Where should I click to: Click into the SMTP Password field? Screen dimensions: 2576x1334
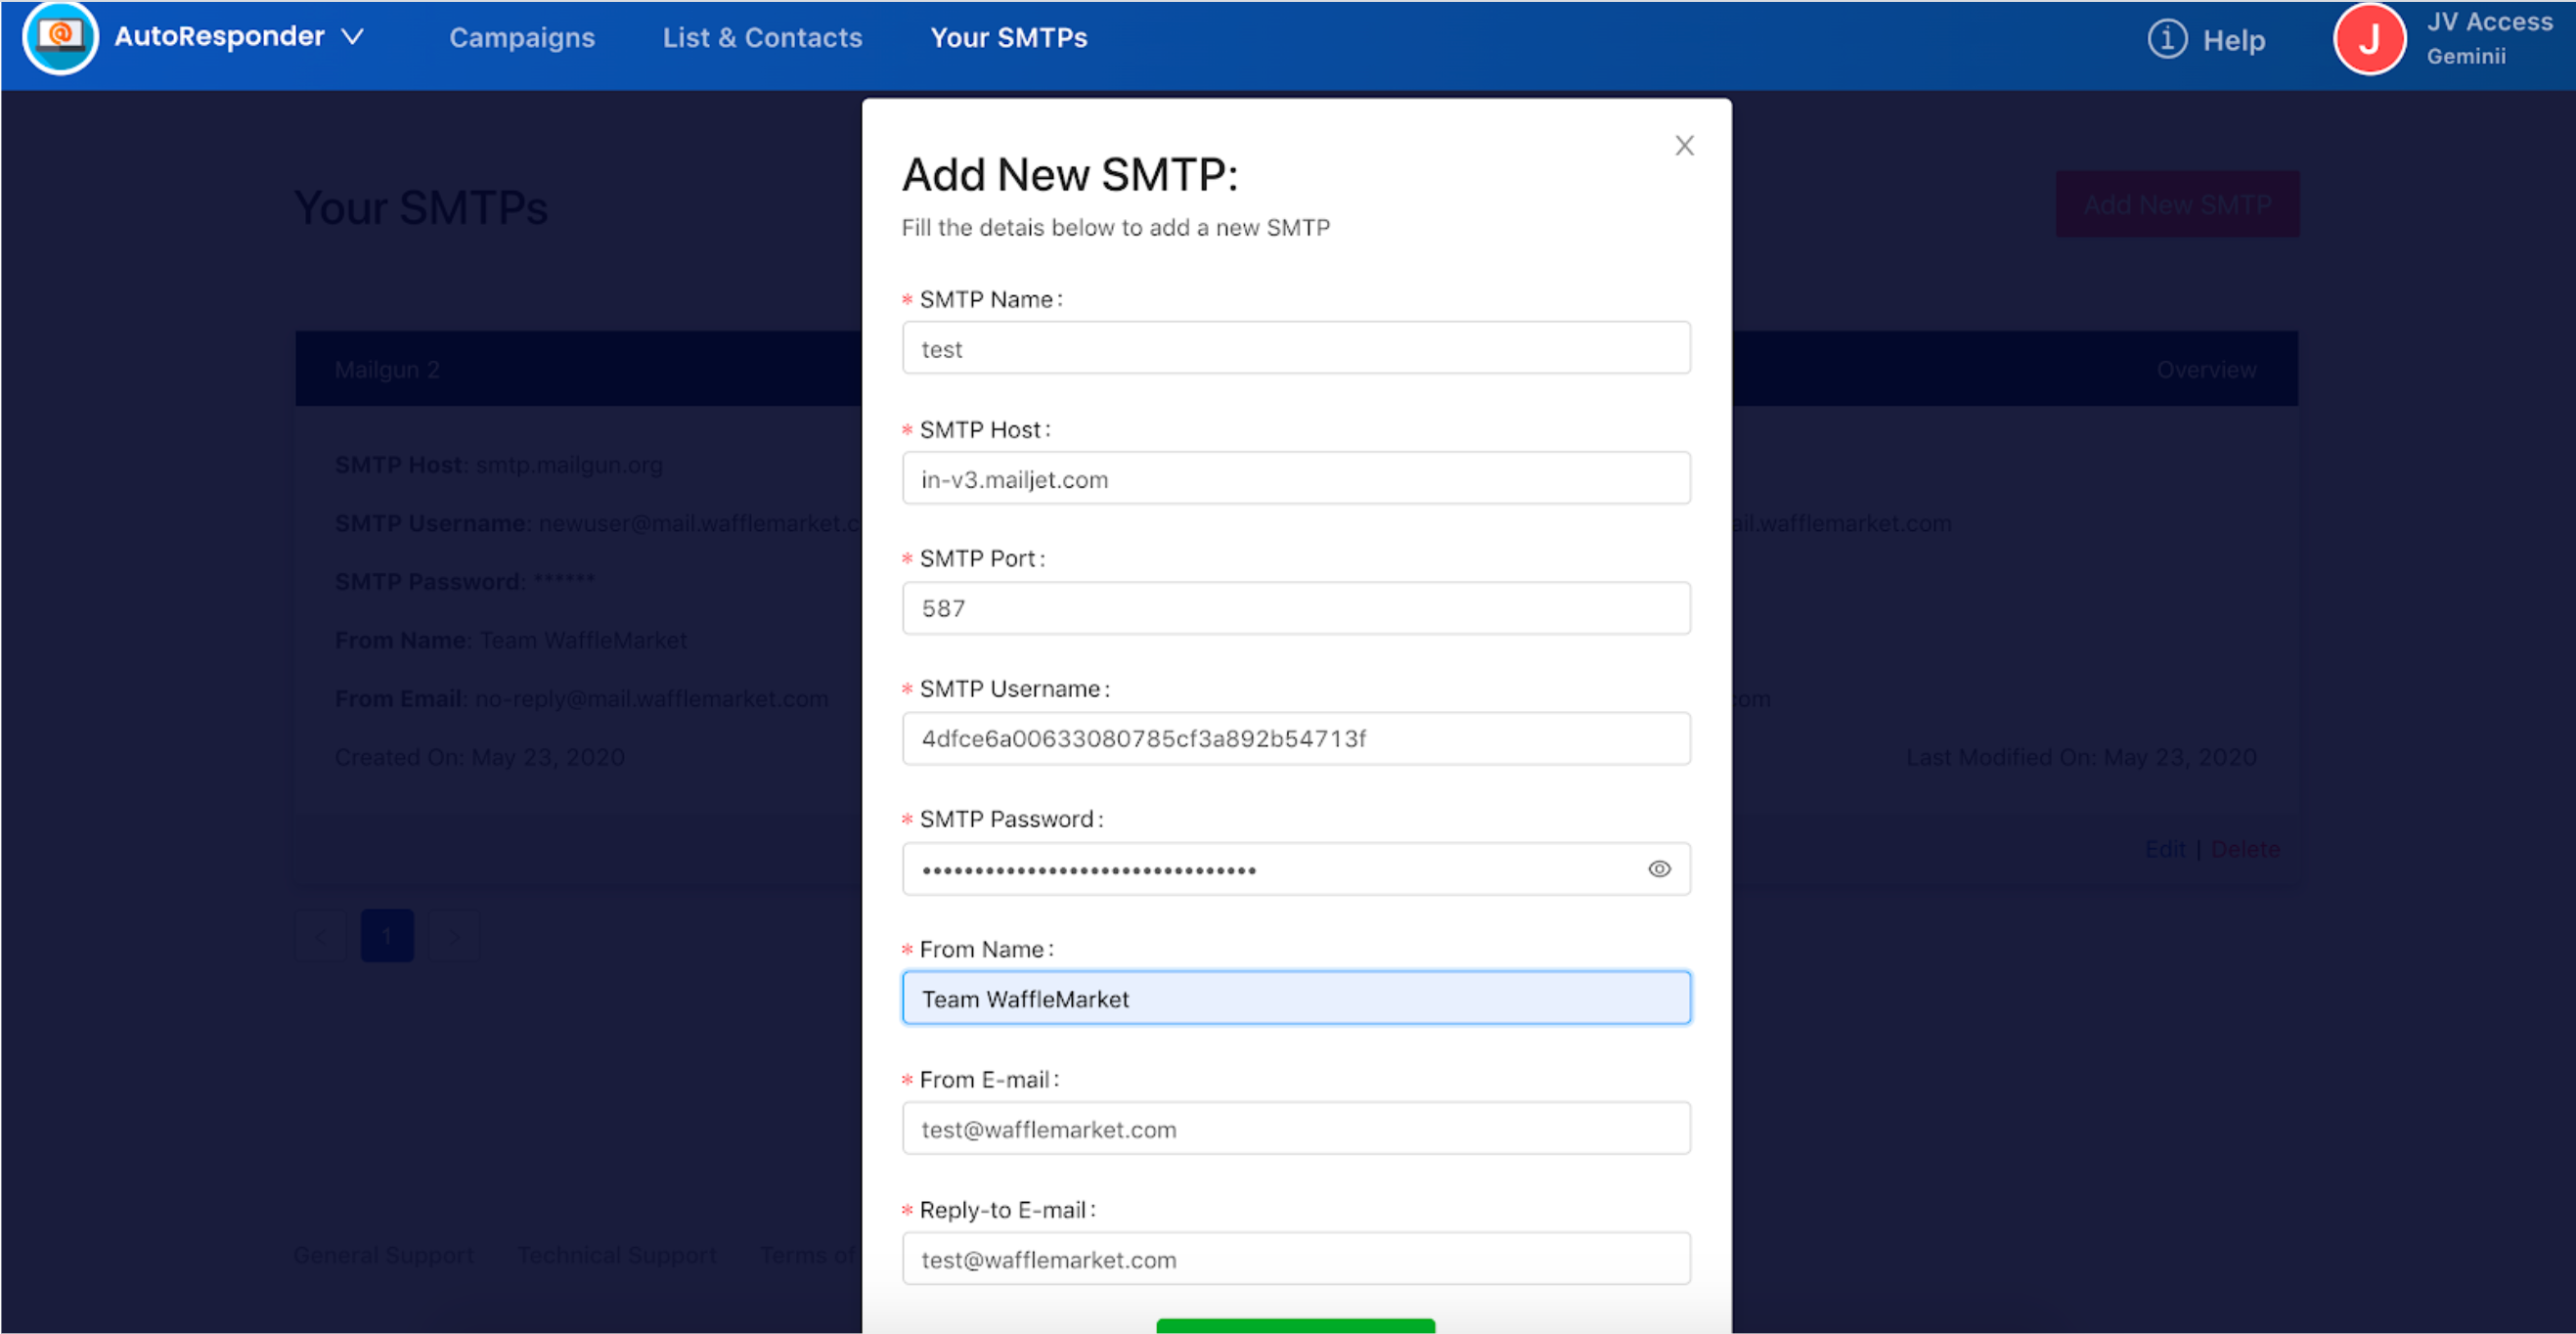tap(1270, 869)
